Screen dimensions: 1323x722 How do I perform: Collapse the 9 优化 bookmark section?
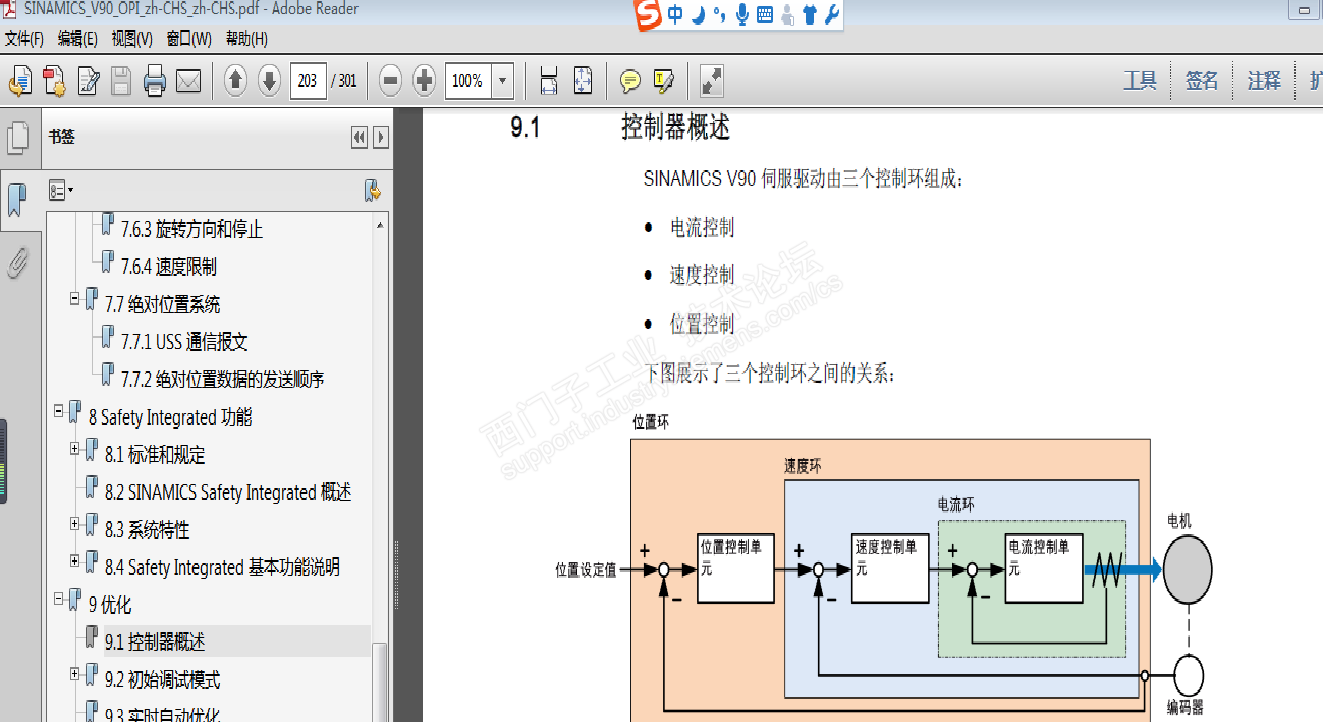tap(58, 600)
